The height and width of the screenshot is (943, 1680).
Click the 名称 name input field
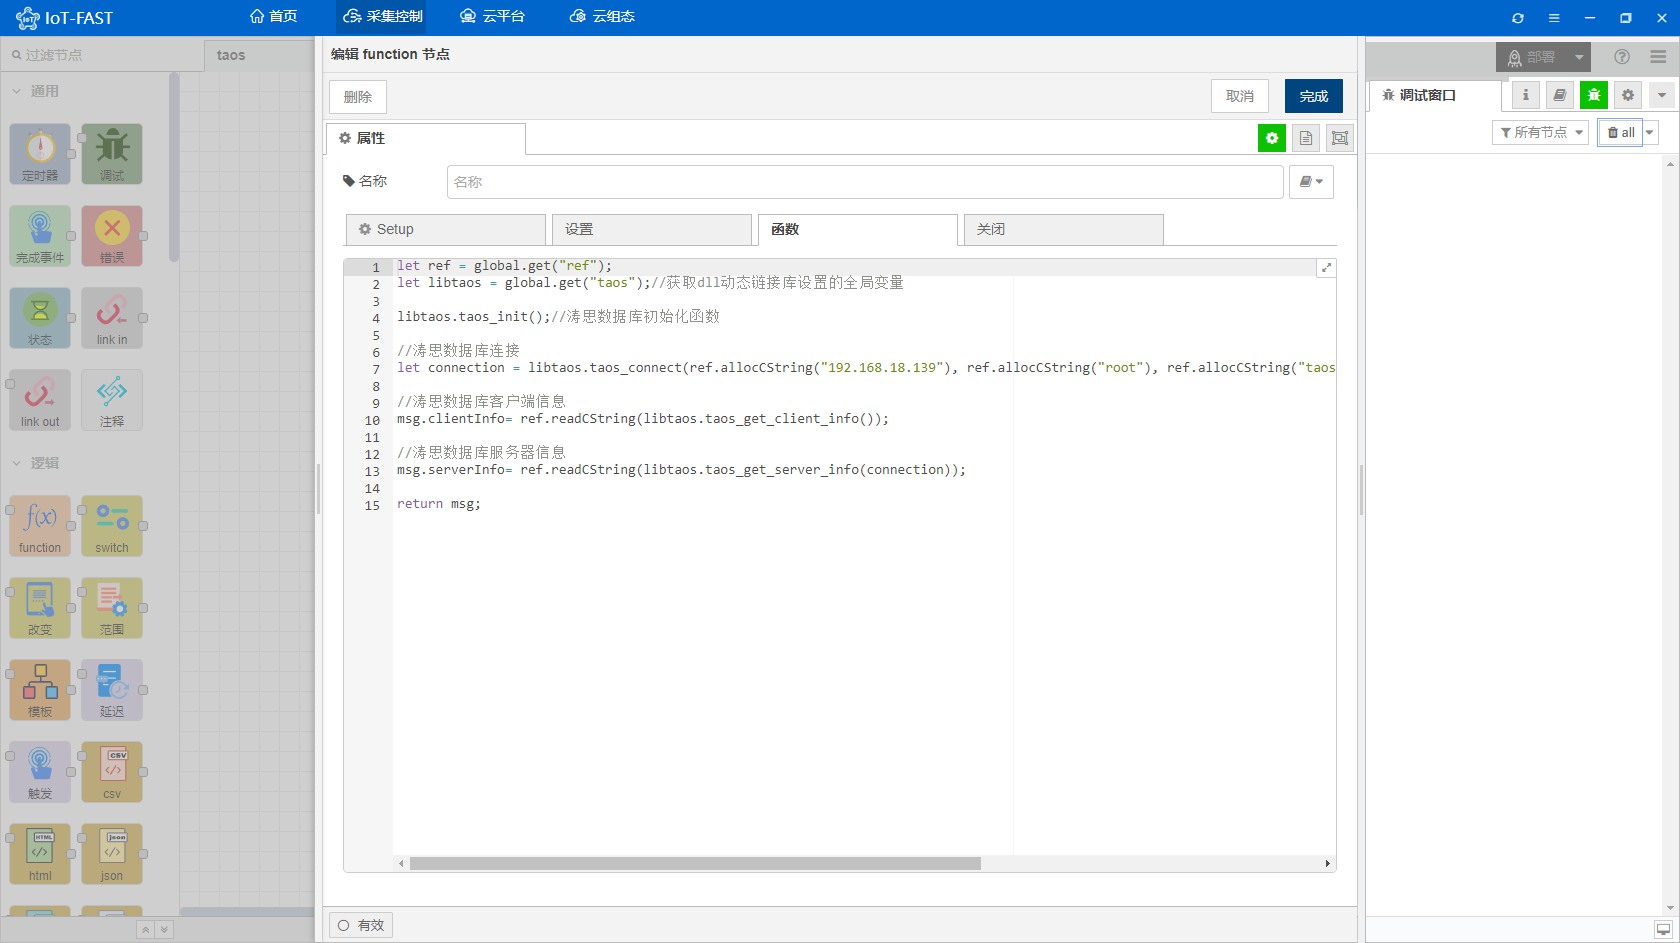[x=865, y=182]
